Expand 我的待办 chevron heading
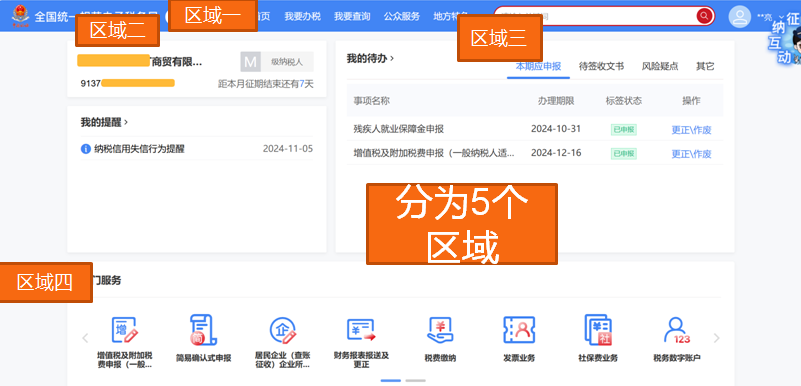Image resolution: width=801 pixels, height=386 pixels. pyautogui.click(x=370, y=59)
